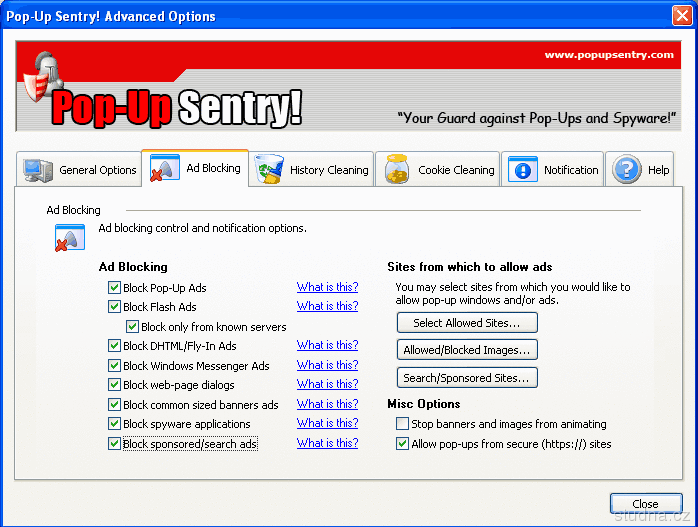Viewport: 698px width, 527px height.
Task: Toggle Block web-page dialogs
Action: pos(114,385)
